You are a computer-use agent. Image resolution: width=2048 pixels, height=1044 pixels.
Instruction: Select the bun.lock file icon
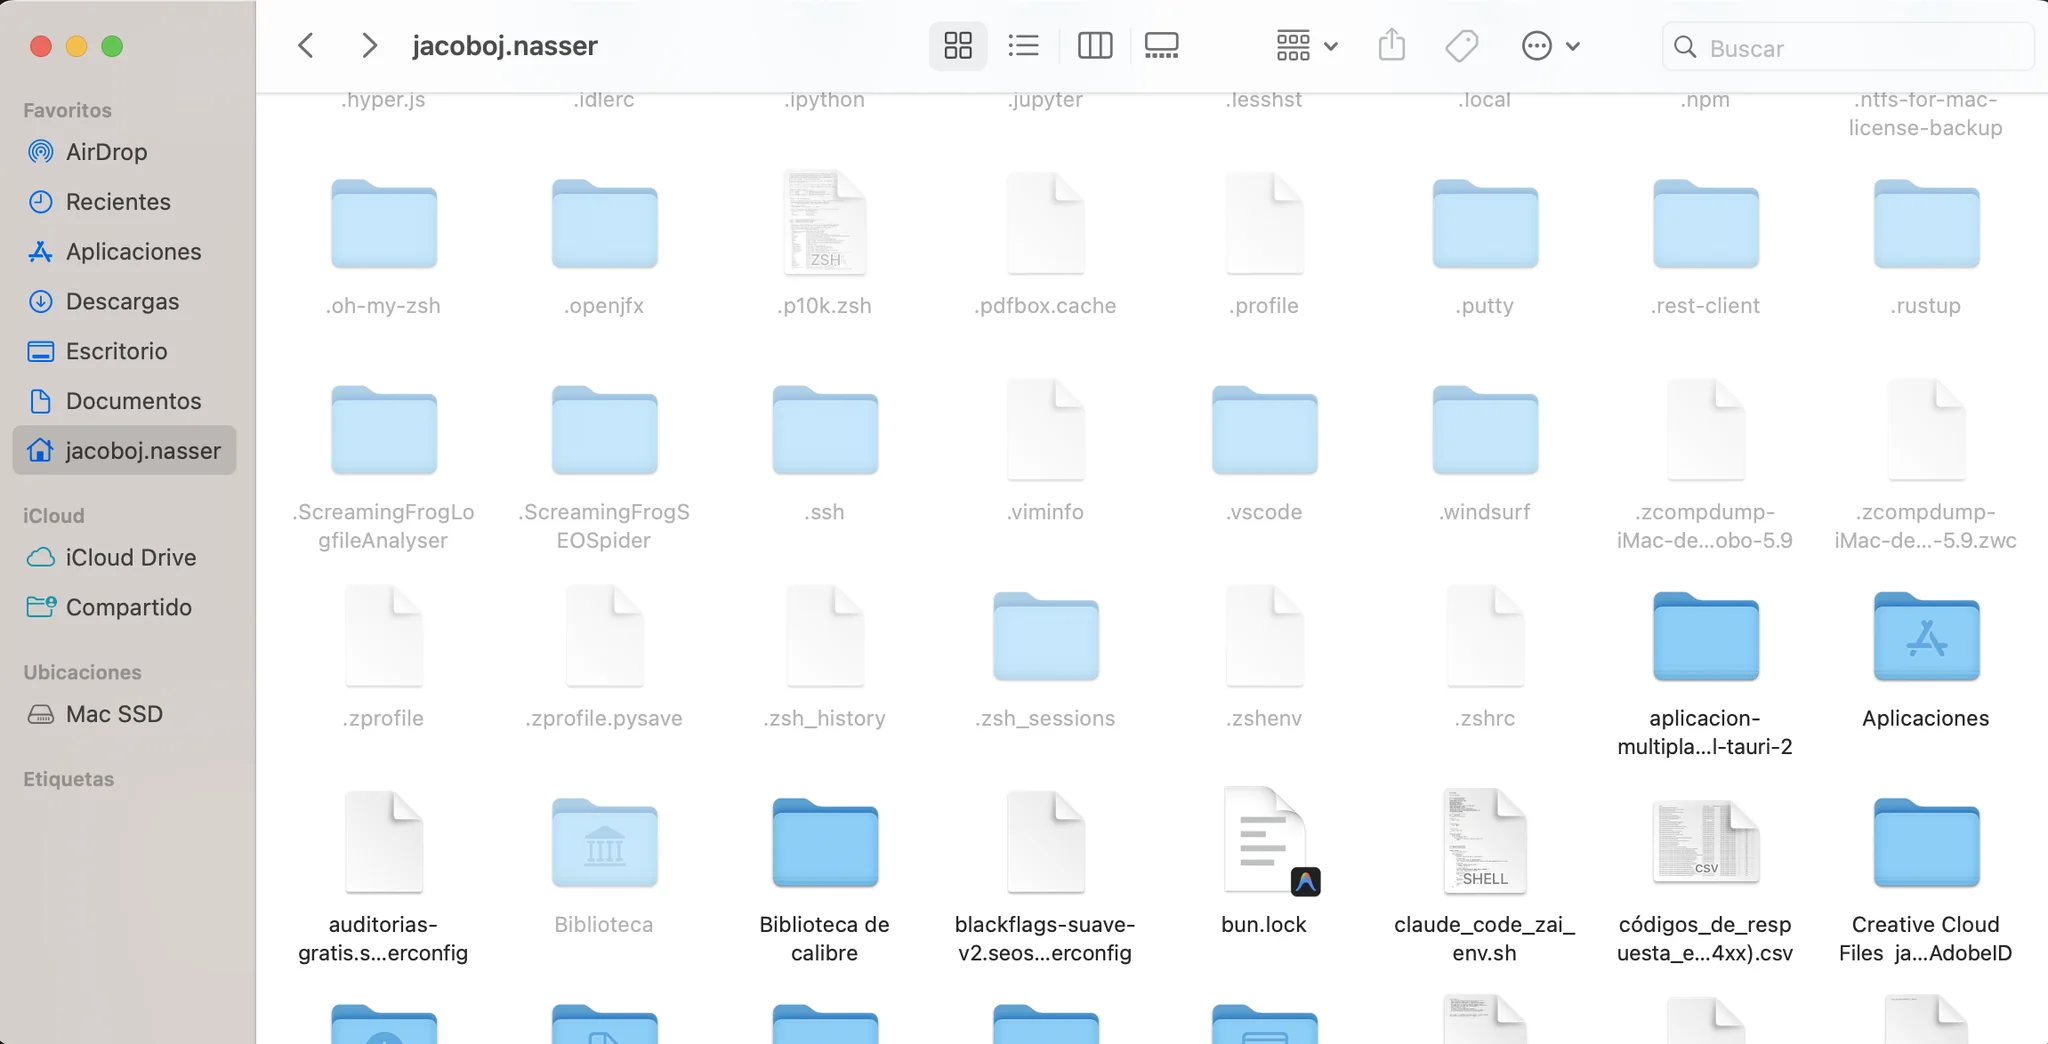1270,842
